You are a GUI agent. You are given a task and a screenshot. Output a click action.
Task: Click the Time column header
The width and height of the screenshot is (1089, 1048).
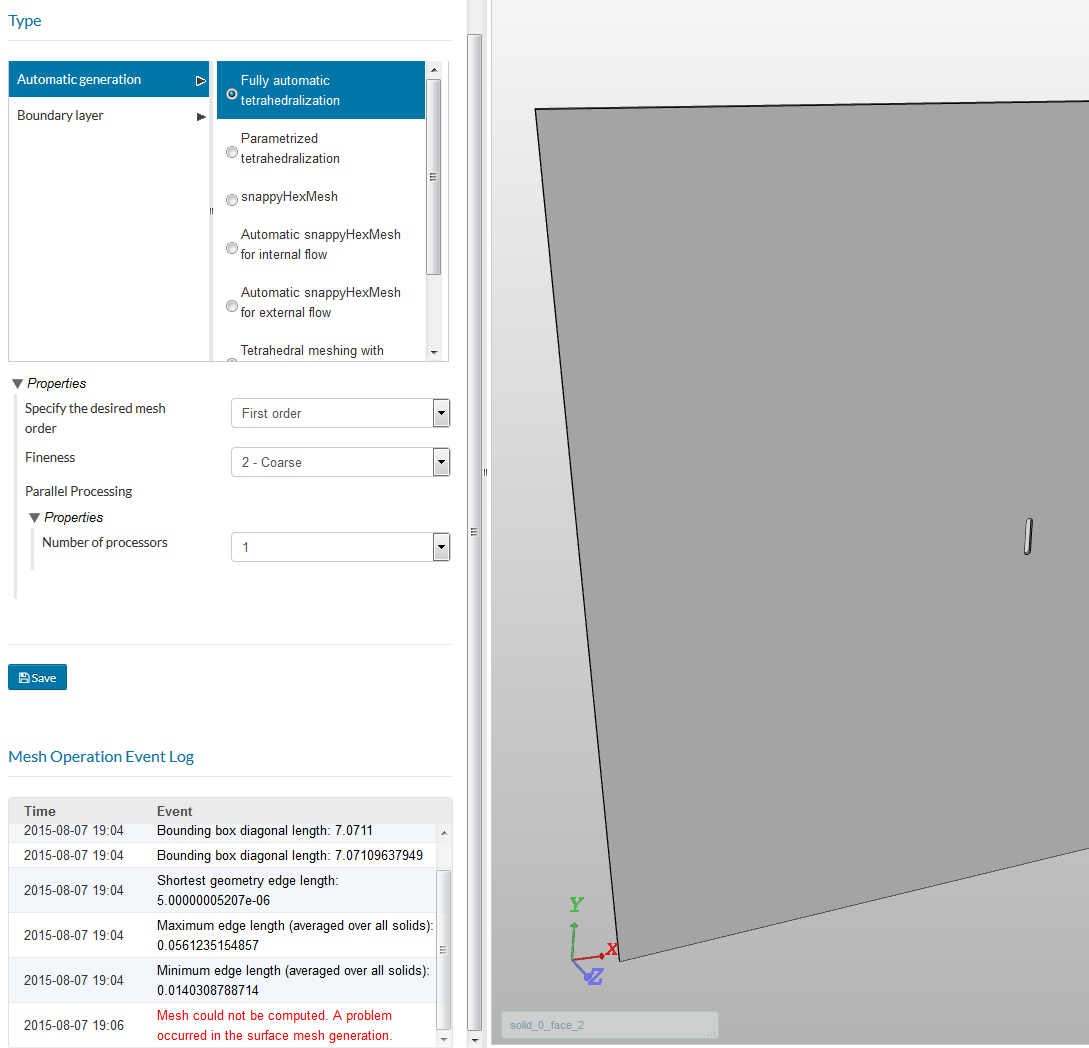(x=40, y=811)
